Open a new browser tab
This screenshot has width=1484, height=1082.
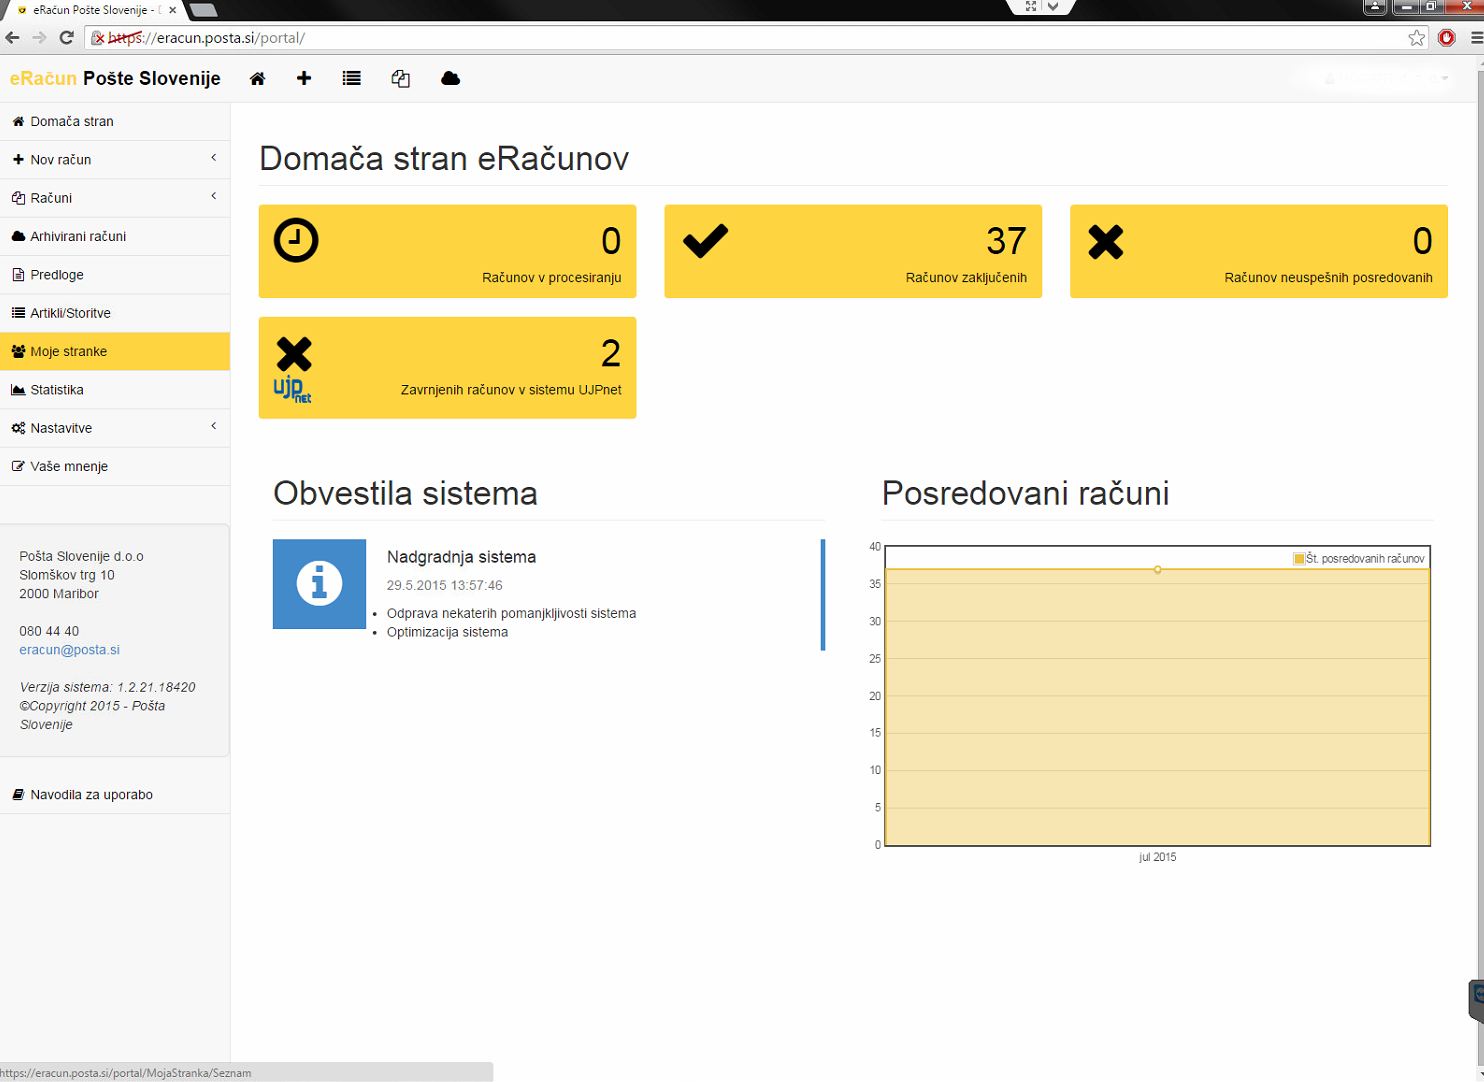click(203, 10)
